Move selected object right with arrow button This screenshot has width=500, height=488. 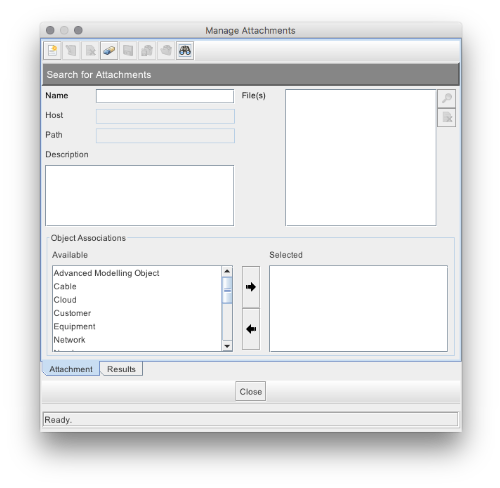tap(251, 287)
